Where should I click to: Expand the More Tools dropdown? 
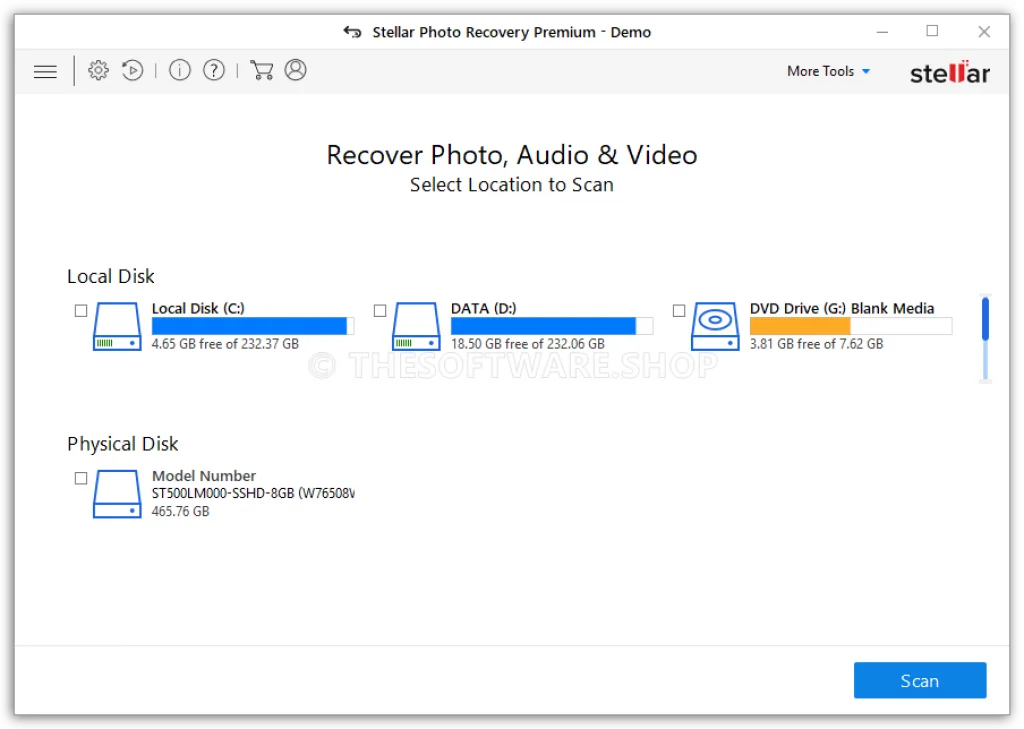pyautogui.click(x=828, y=71)
